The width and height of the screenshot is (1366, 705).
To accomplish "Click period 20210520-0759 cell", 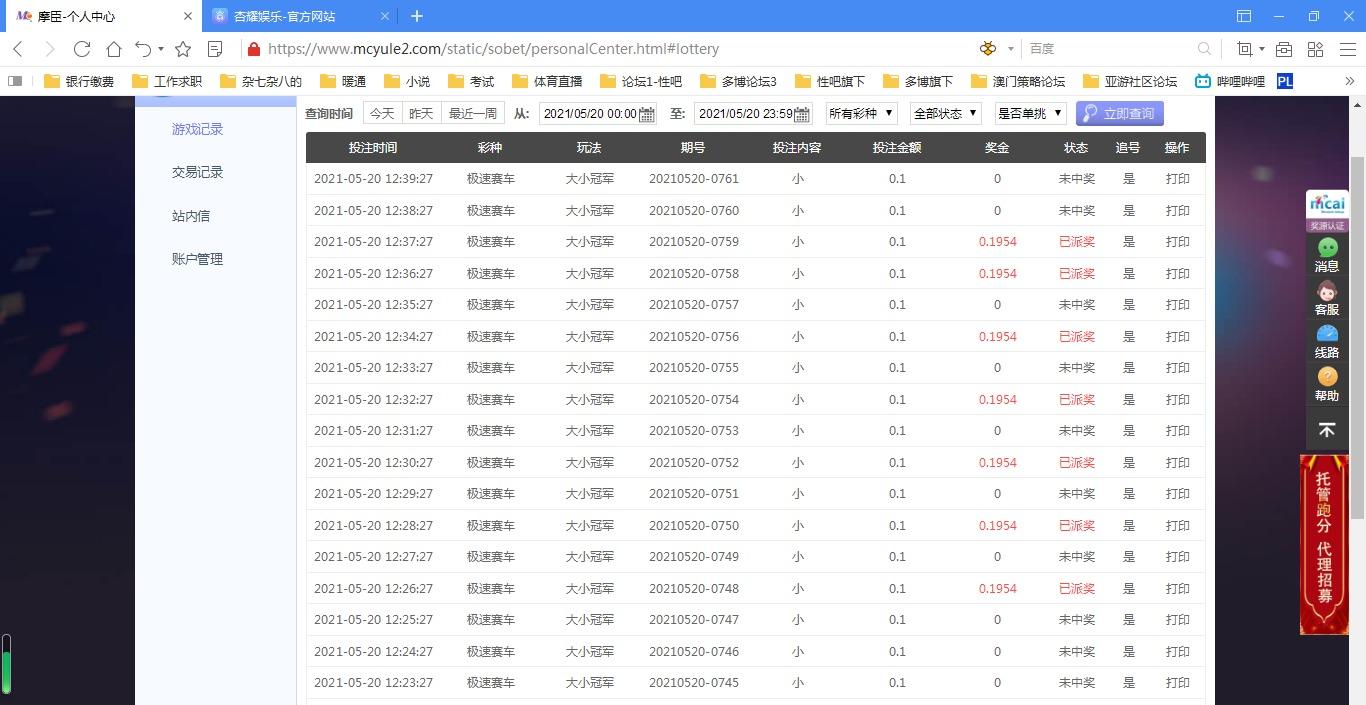I will 694,242.
